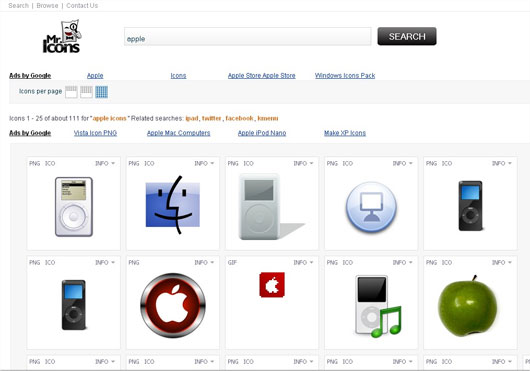Download GIF of the small red Apple icon
The image size is (530, 371).
click(232, 263)
